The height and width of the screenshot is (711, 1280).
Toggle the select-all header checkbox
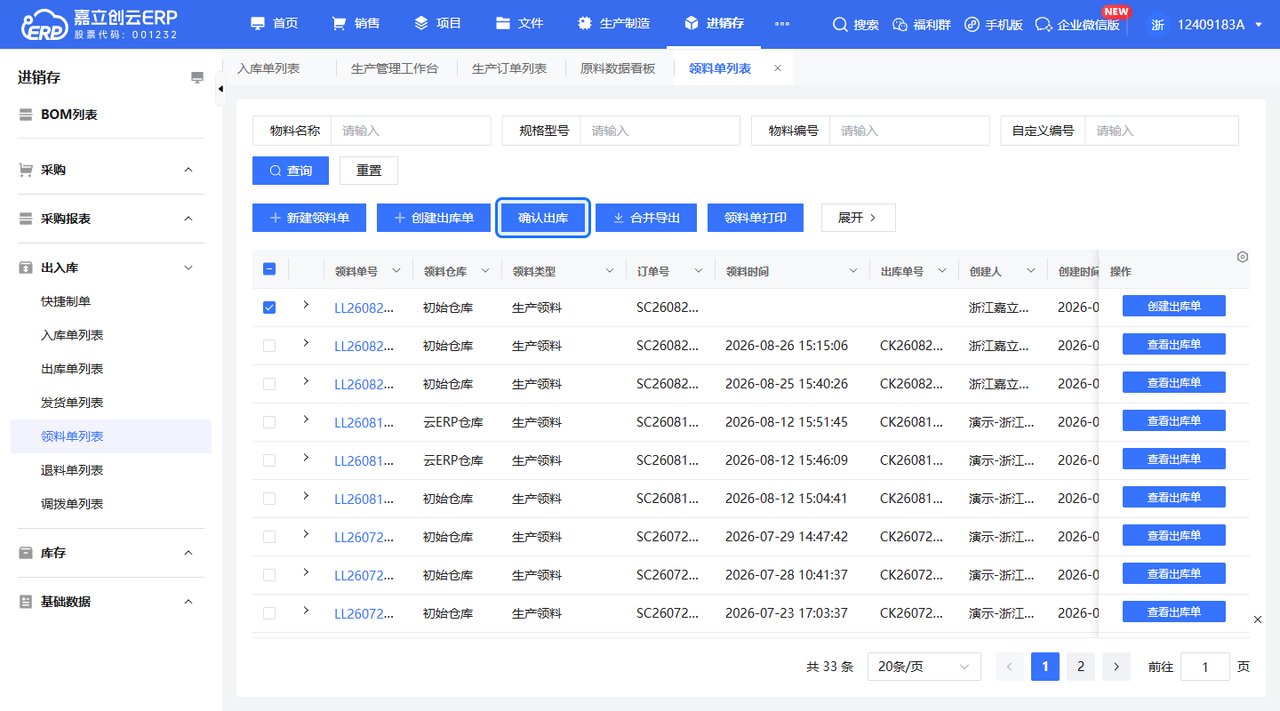tap(269, 269)
